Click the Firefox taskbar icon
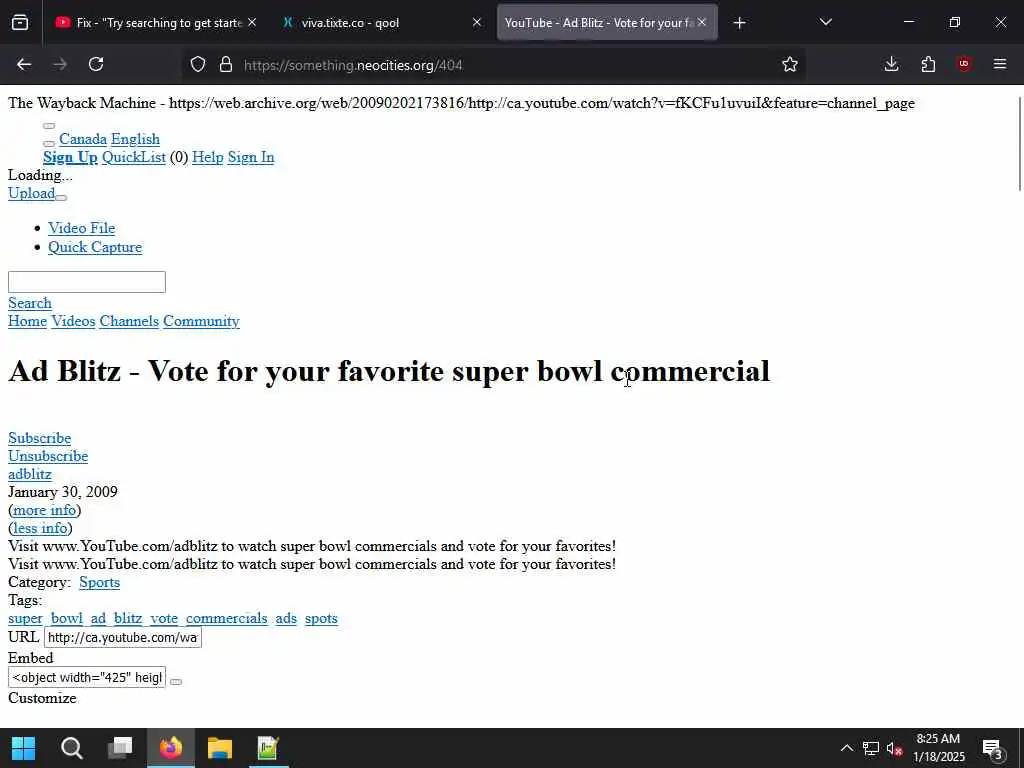1024x768 pixels. (x=170, y=748)
